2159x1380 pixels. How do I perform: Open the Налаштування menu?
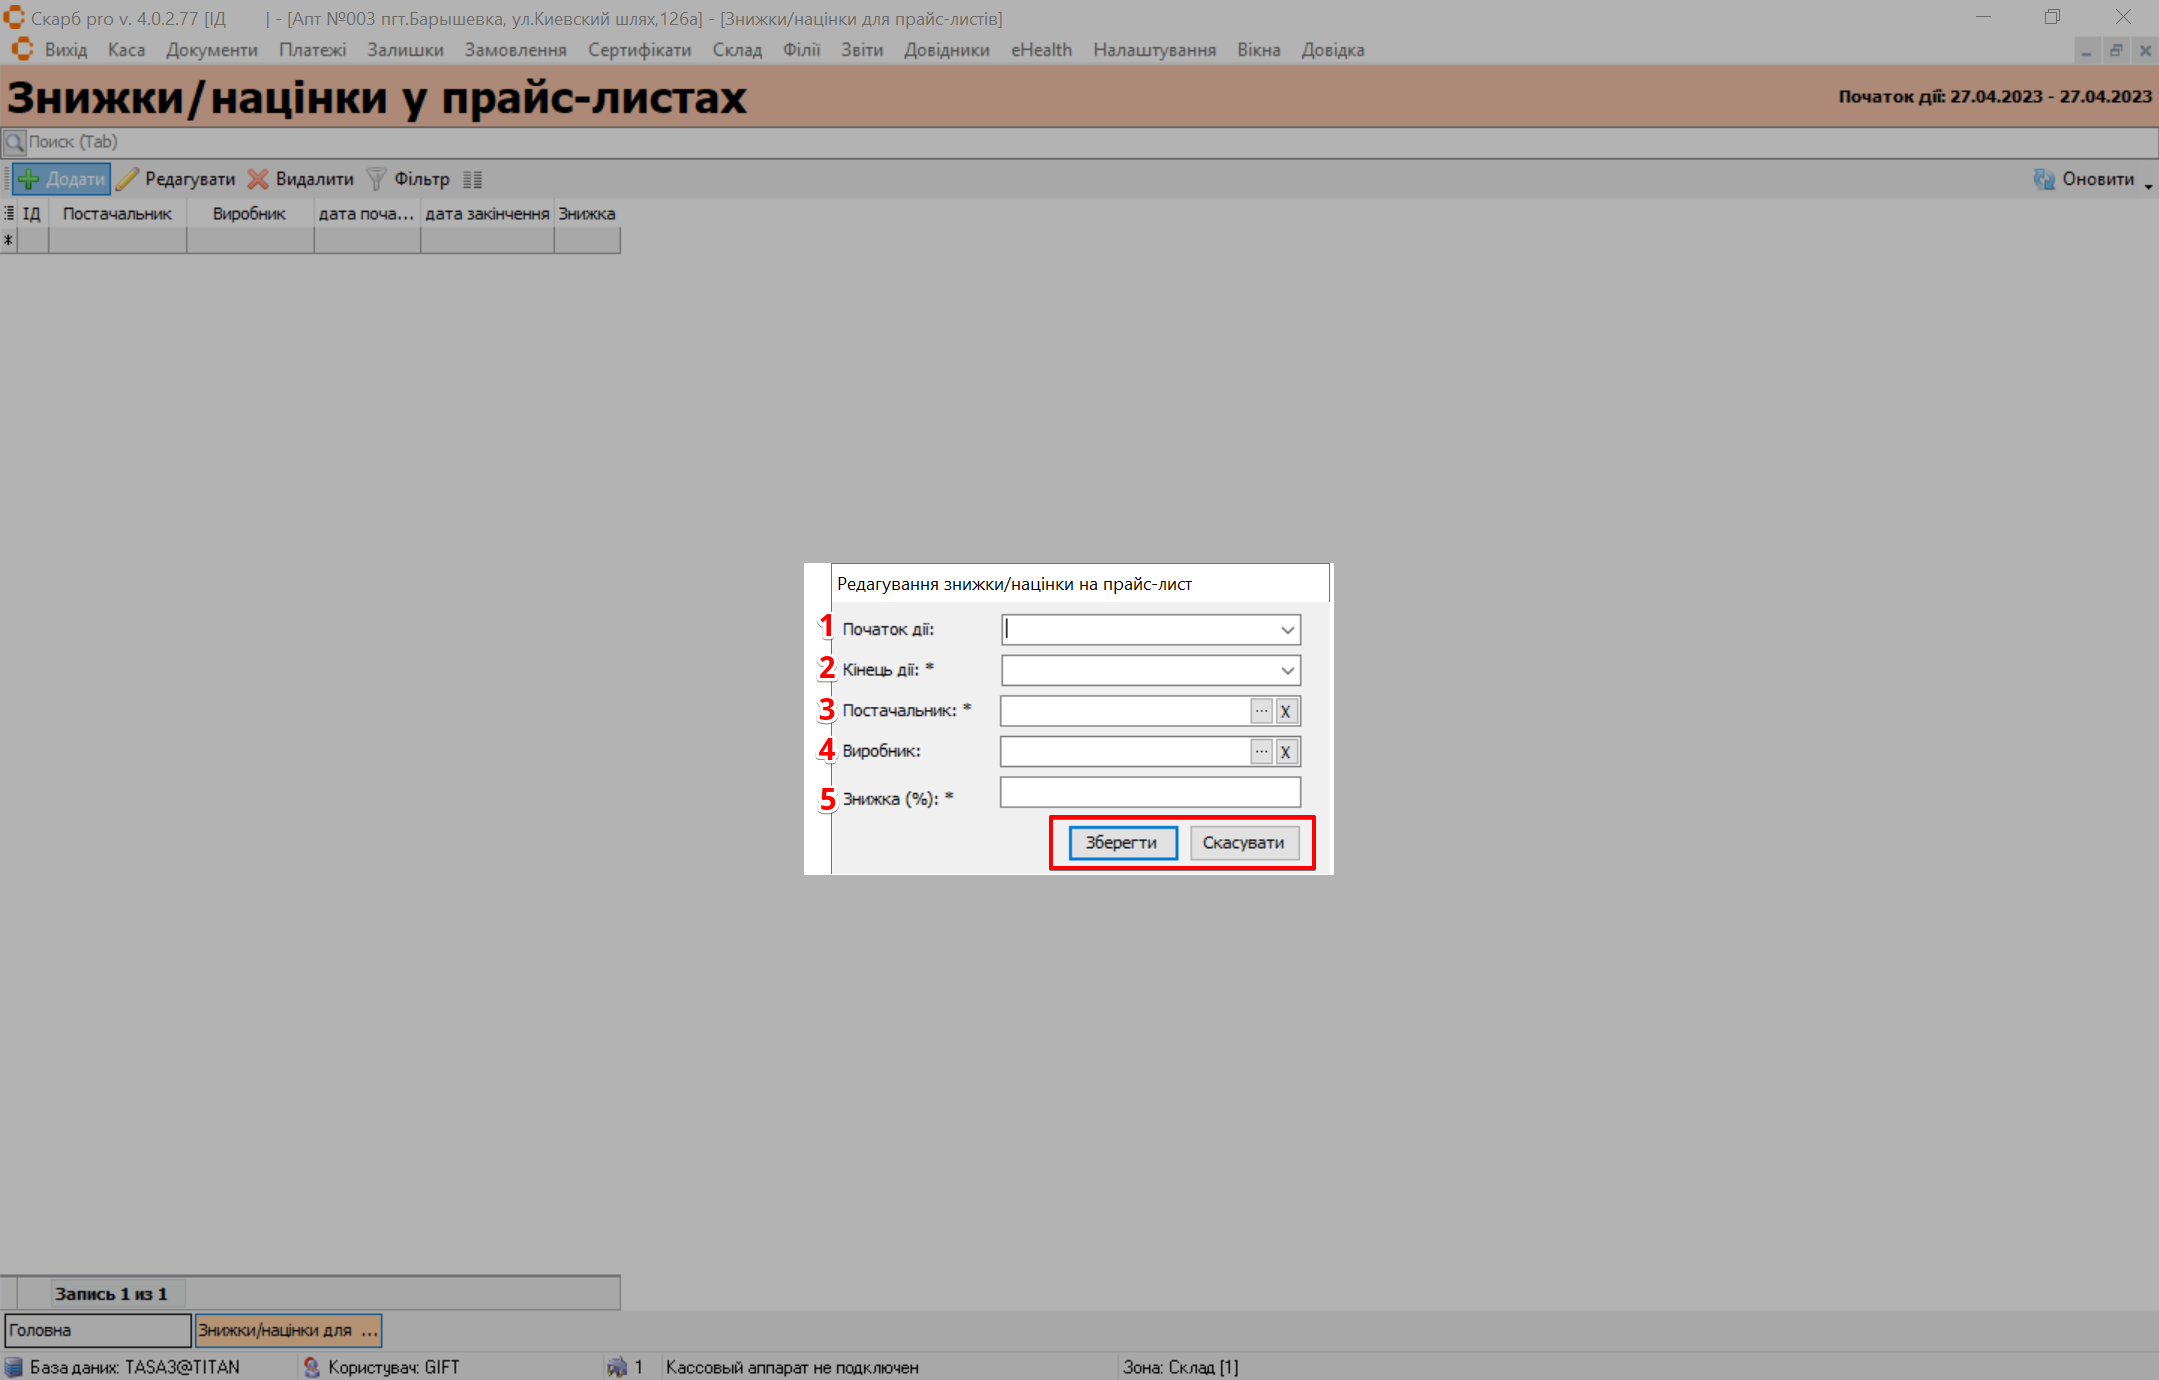point(1154,50)
